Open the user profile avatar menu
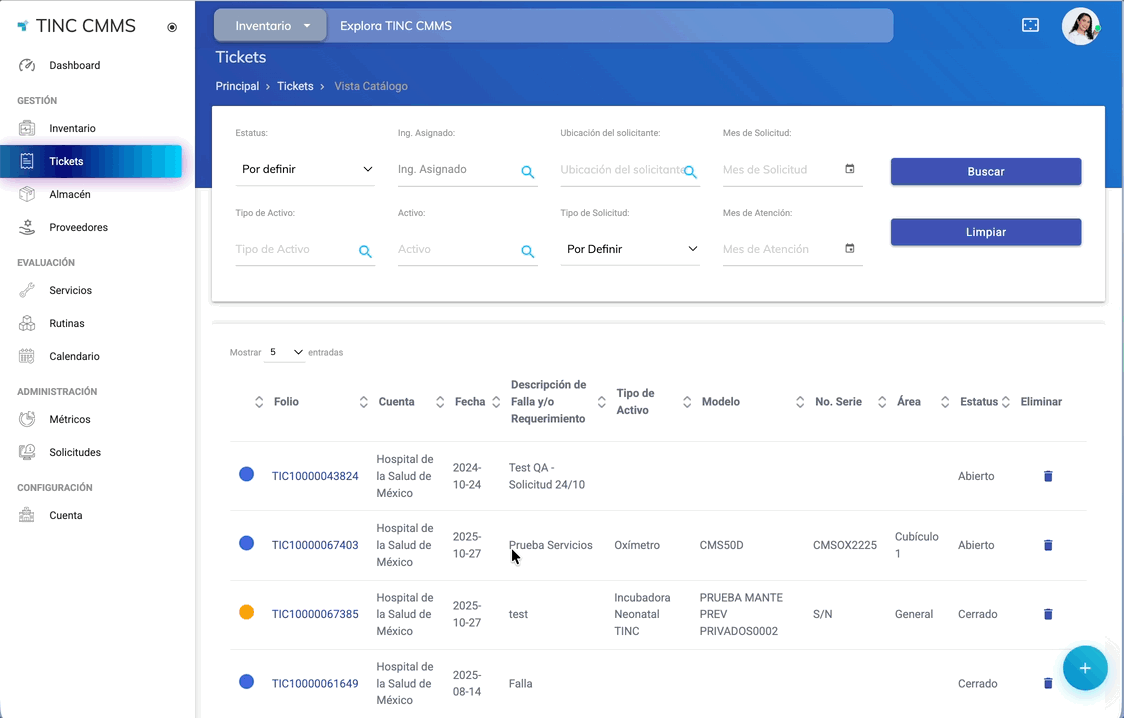Viewport: 1124px width, 718px height. coord(1080,26)
